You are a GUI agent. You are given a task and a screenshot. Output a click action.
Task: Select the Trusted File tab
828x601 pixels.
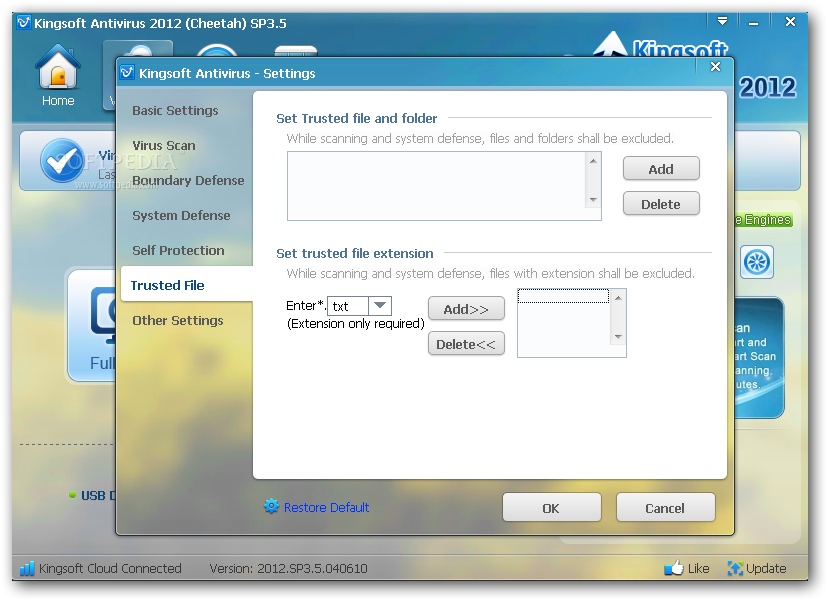pyautogui.click(x=187, y=285)
